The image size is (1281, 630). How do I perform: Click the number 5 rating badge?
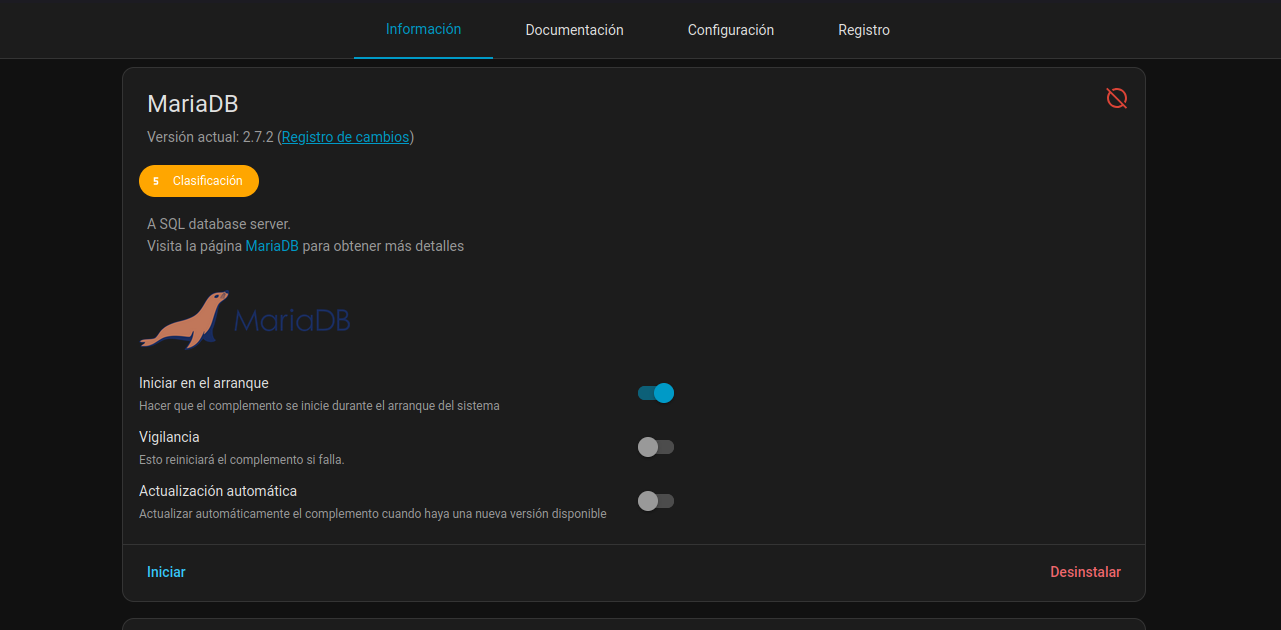[156, 181]
